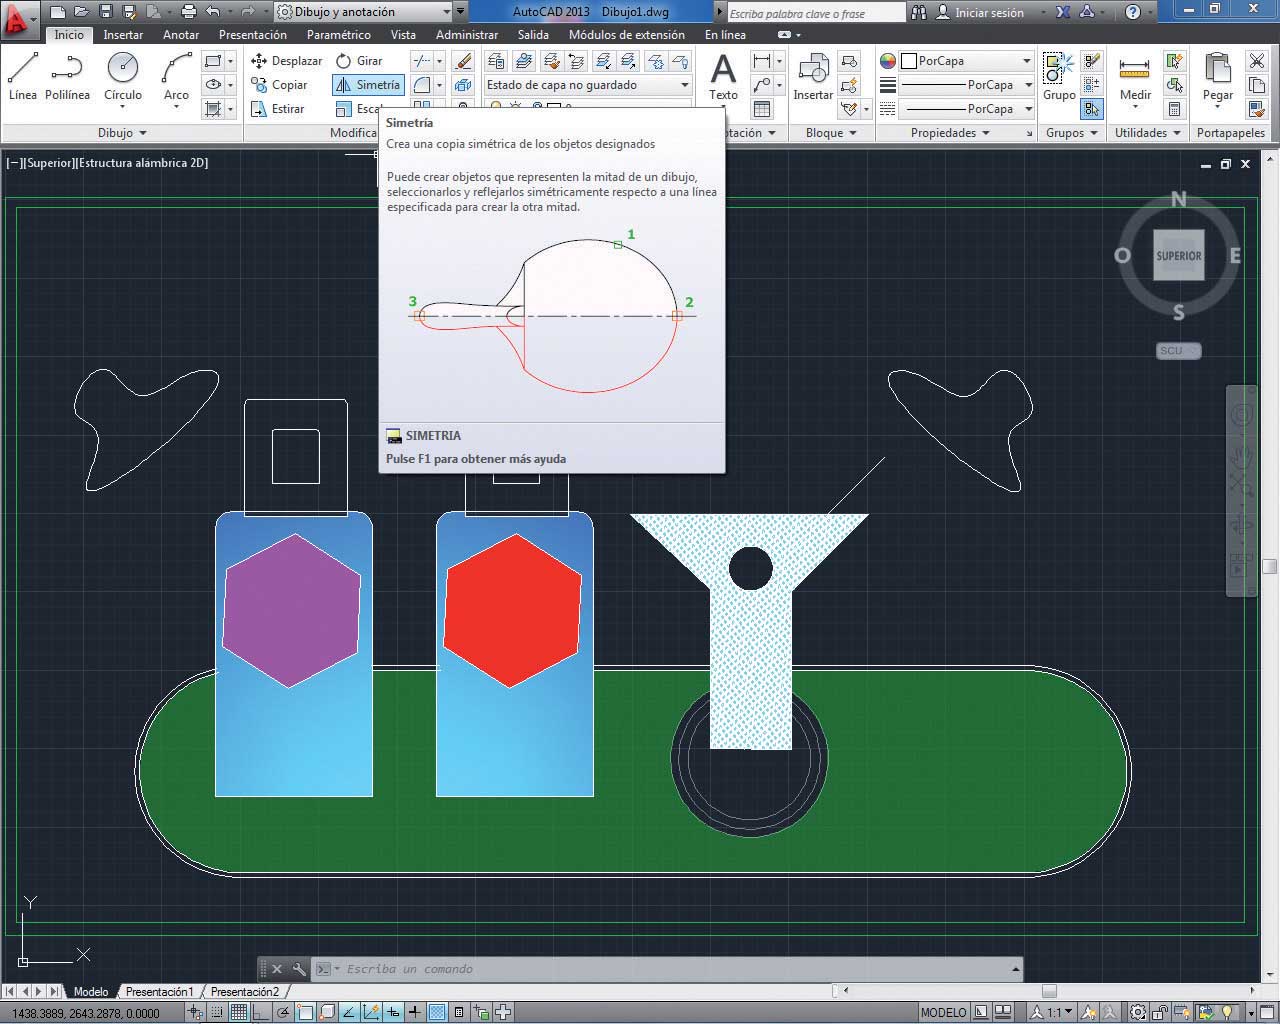Image resolution: width=1280 pixels, height=1024 pixels.
Task: Toggle the MODELO space button
Action: [943, 1012]
